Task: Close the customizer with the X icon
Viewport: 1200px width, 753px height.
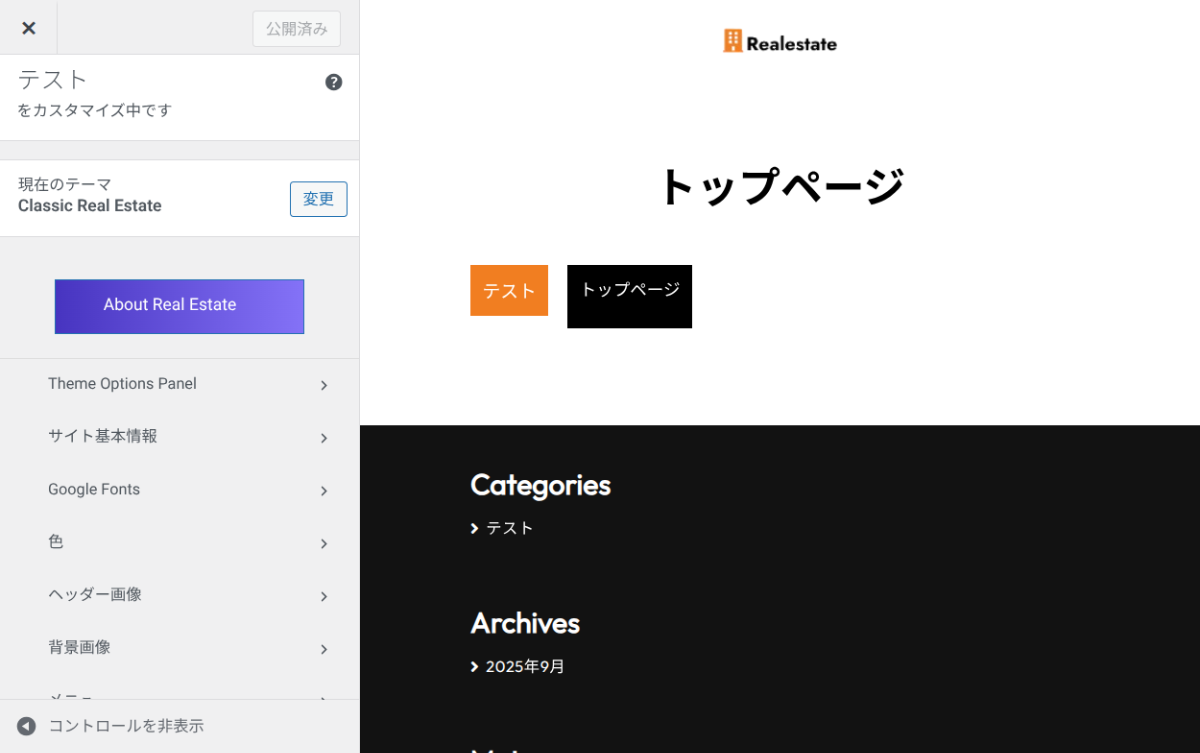Action: point(28,28)
